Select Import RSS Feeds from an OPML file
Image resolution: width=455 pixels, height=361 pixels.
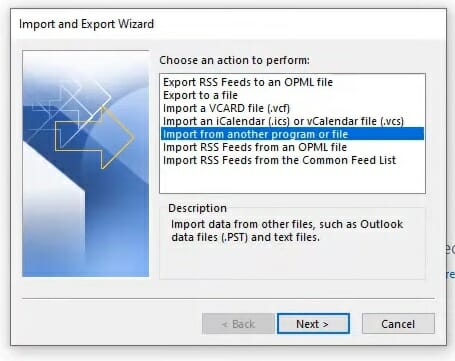pyautogui.click(x=255, y=147)
